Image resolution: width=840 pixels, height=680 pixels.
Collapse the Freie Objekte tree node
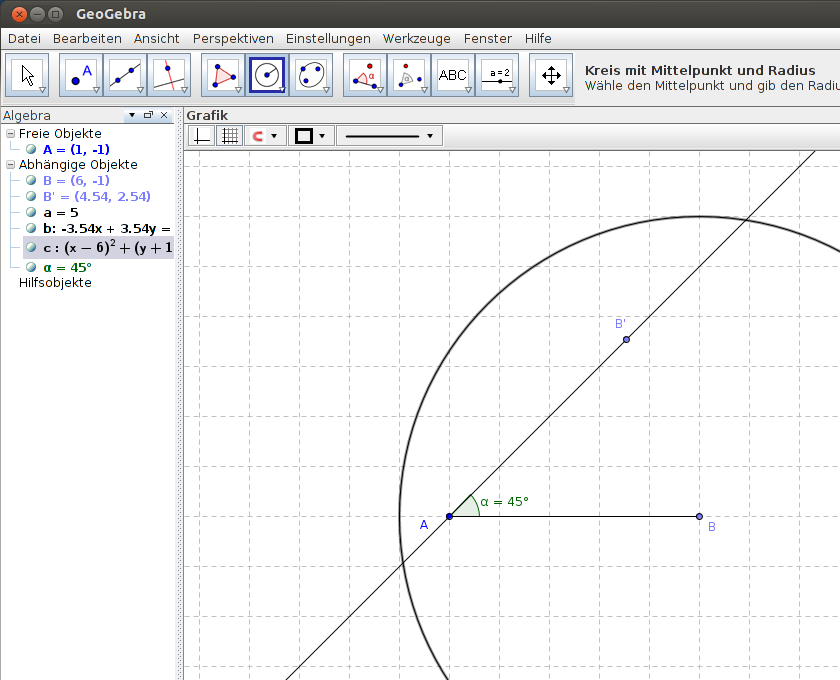pos(10,133)
